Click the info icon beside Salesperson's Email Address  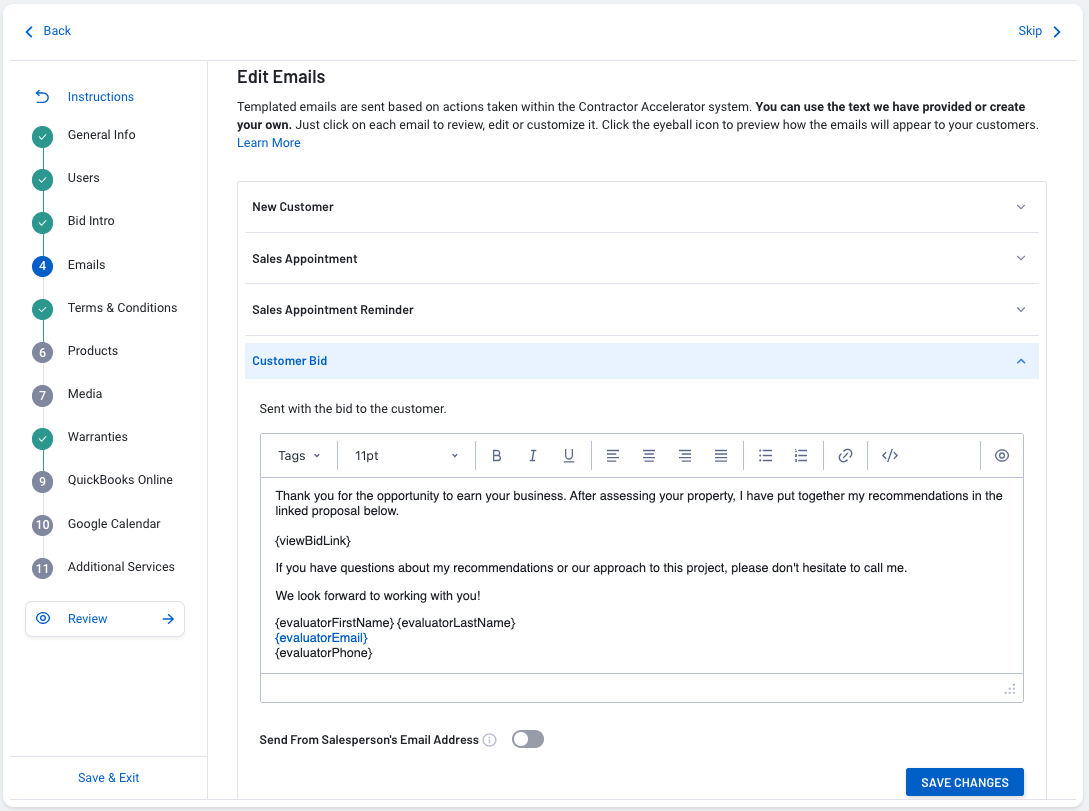pyautogui.click(x=490, y=740)
